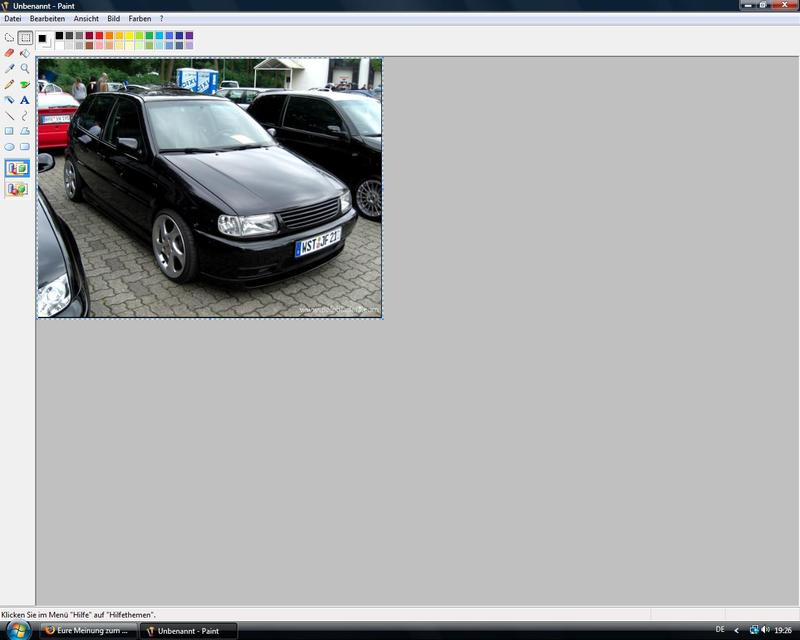Select the Free-Form Select tool

tap(9, 38)
